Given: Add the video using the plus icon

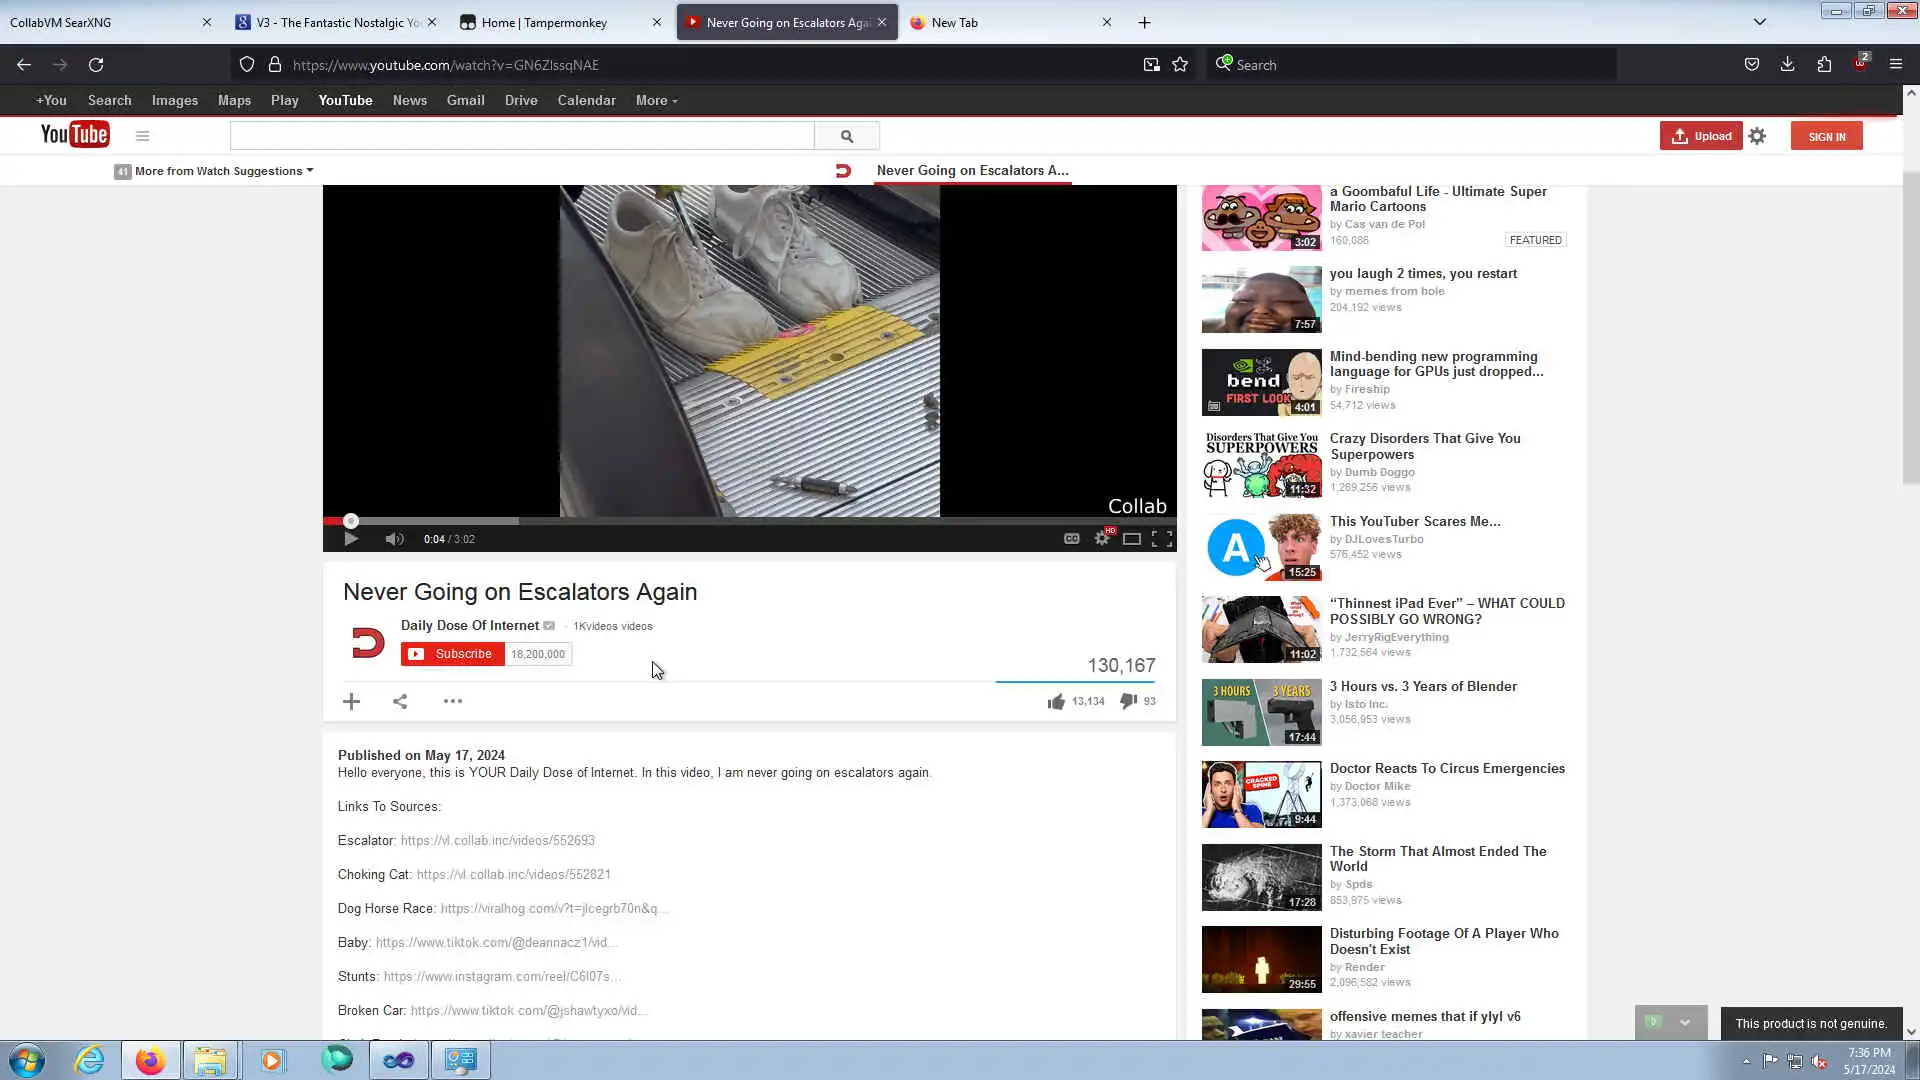Looking at the screenshot, I should click(351, 701).
